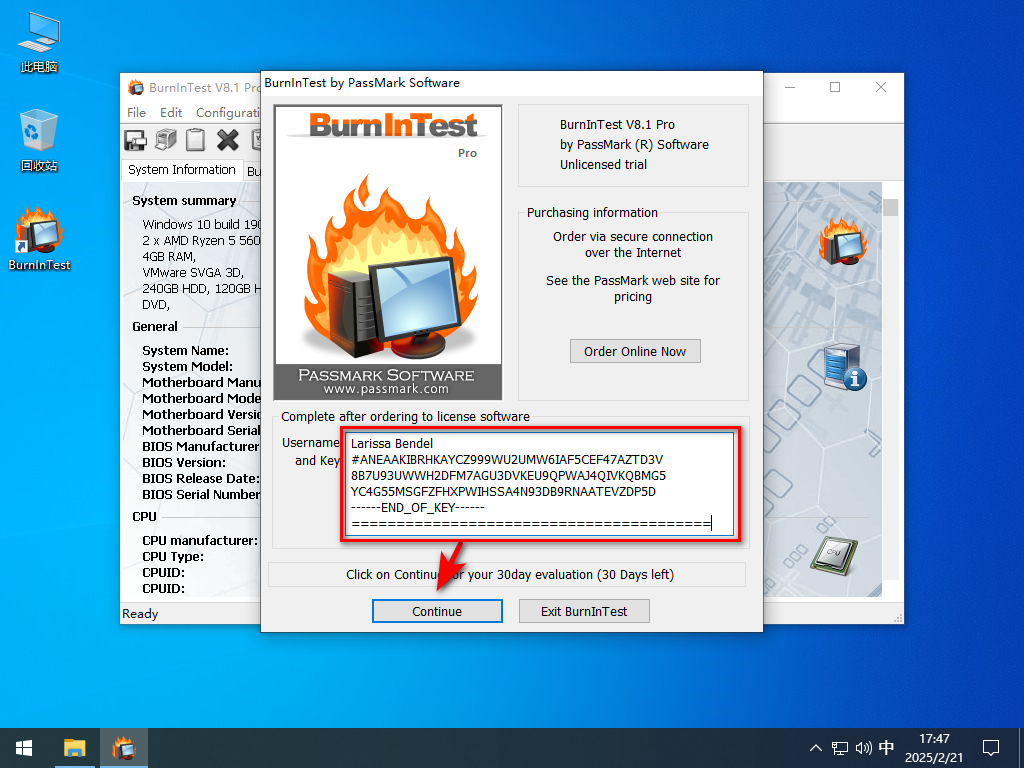Click the Print toolbar icon
The image size is (1024, 768).
166,140
